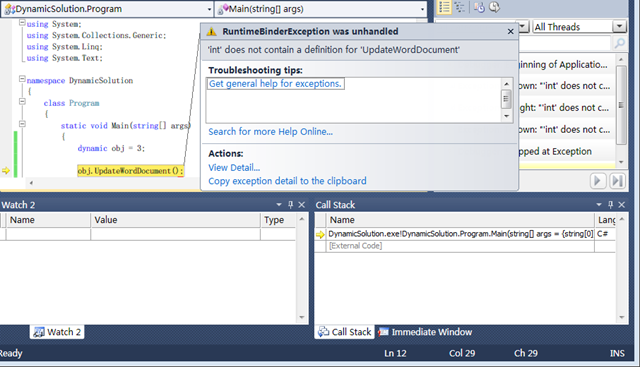
Task: Open Search for more Help Online link
Action: [x=270, y=131]
